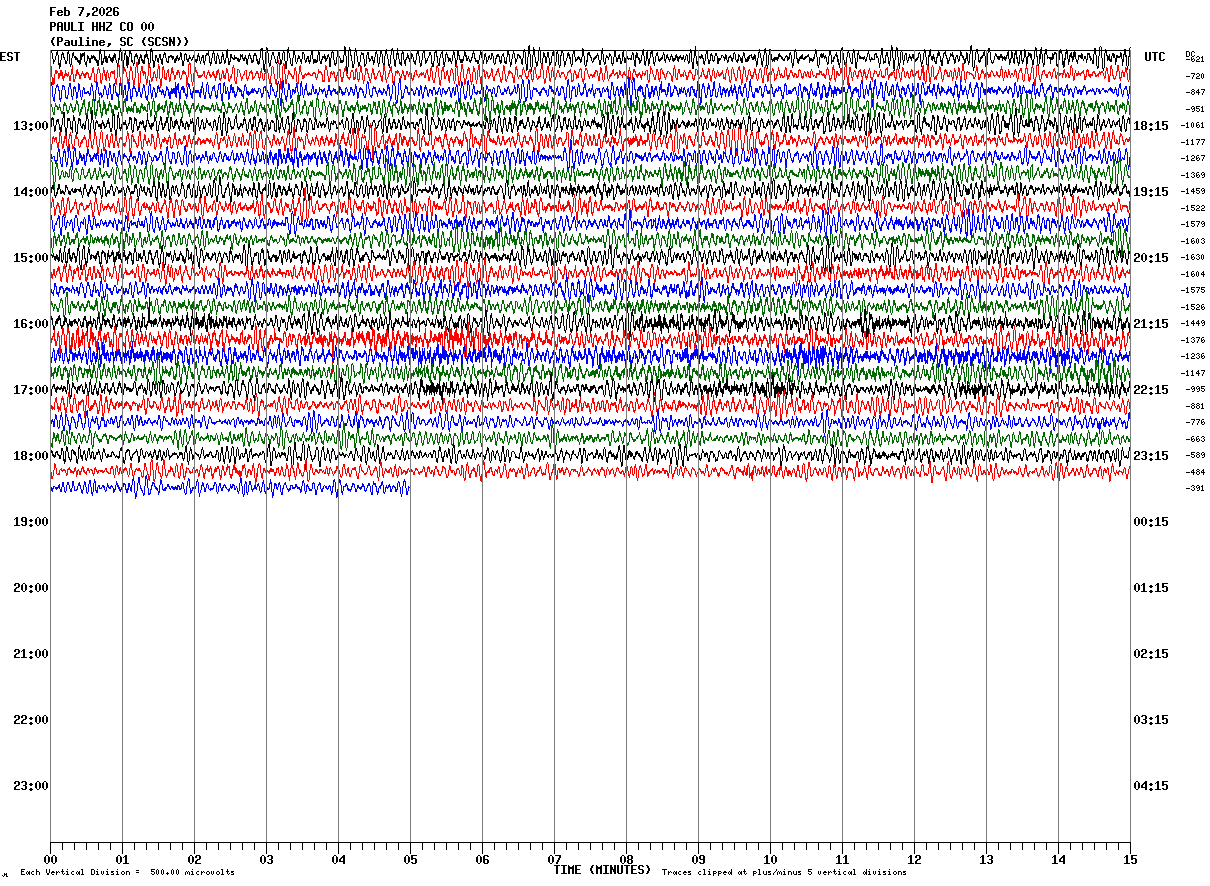
Task: Select the 23:00 EST time label
Action: (x=31, y=786)
